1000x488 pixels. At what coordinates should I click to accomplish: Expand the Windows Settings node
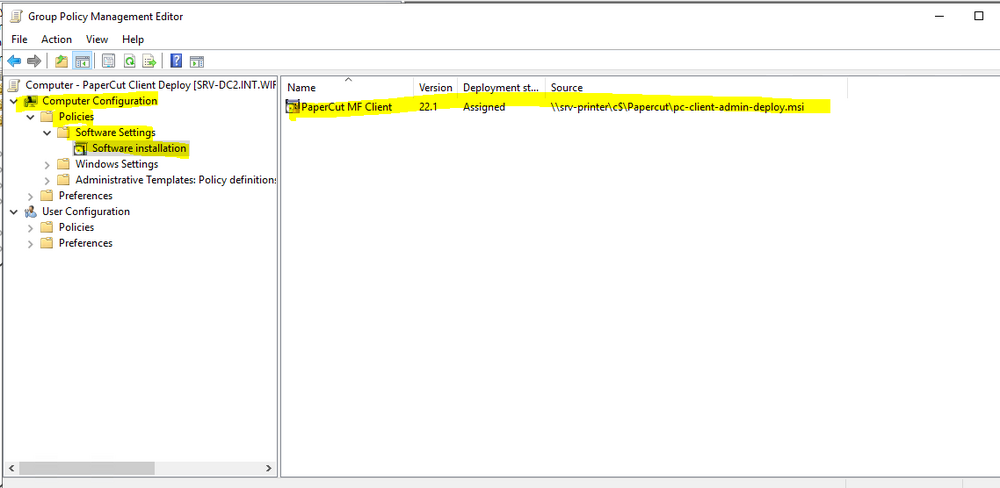pyautogui.click(x=47, y=165)
